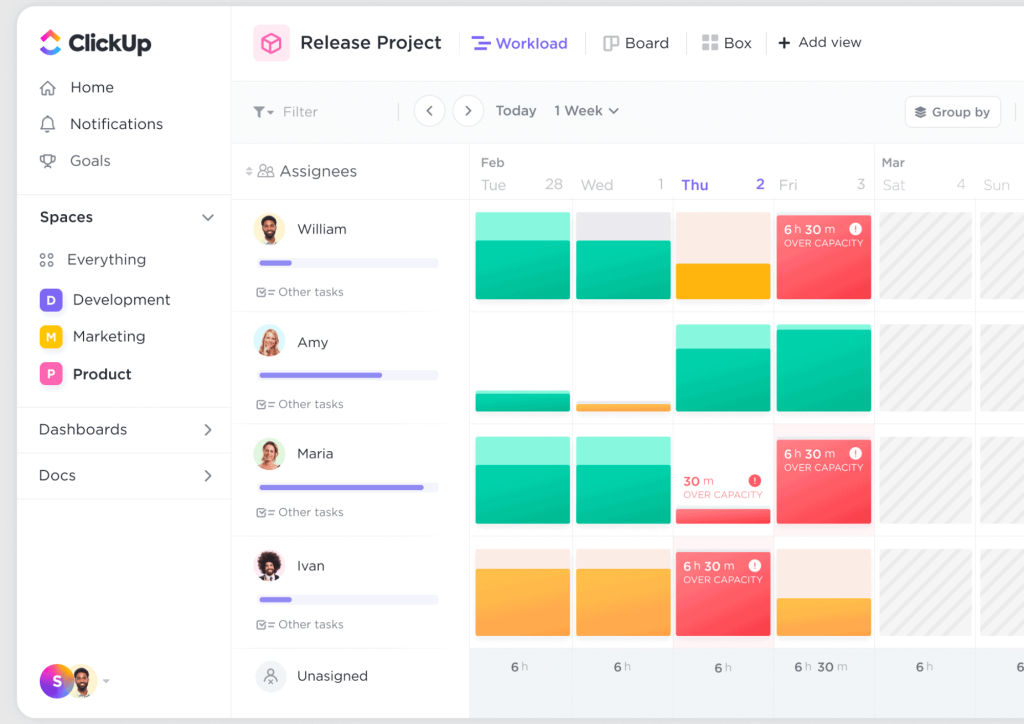Click the pink Release Project cube icon
This screenshot has height=724, width=1024.
point(270,42)
